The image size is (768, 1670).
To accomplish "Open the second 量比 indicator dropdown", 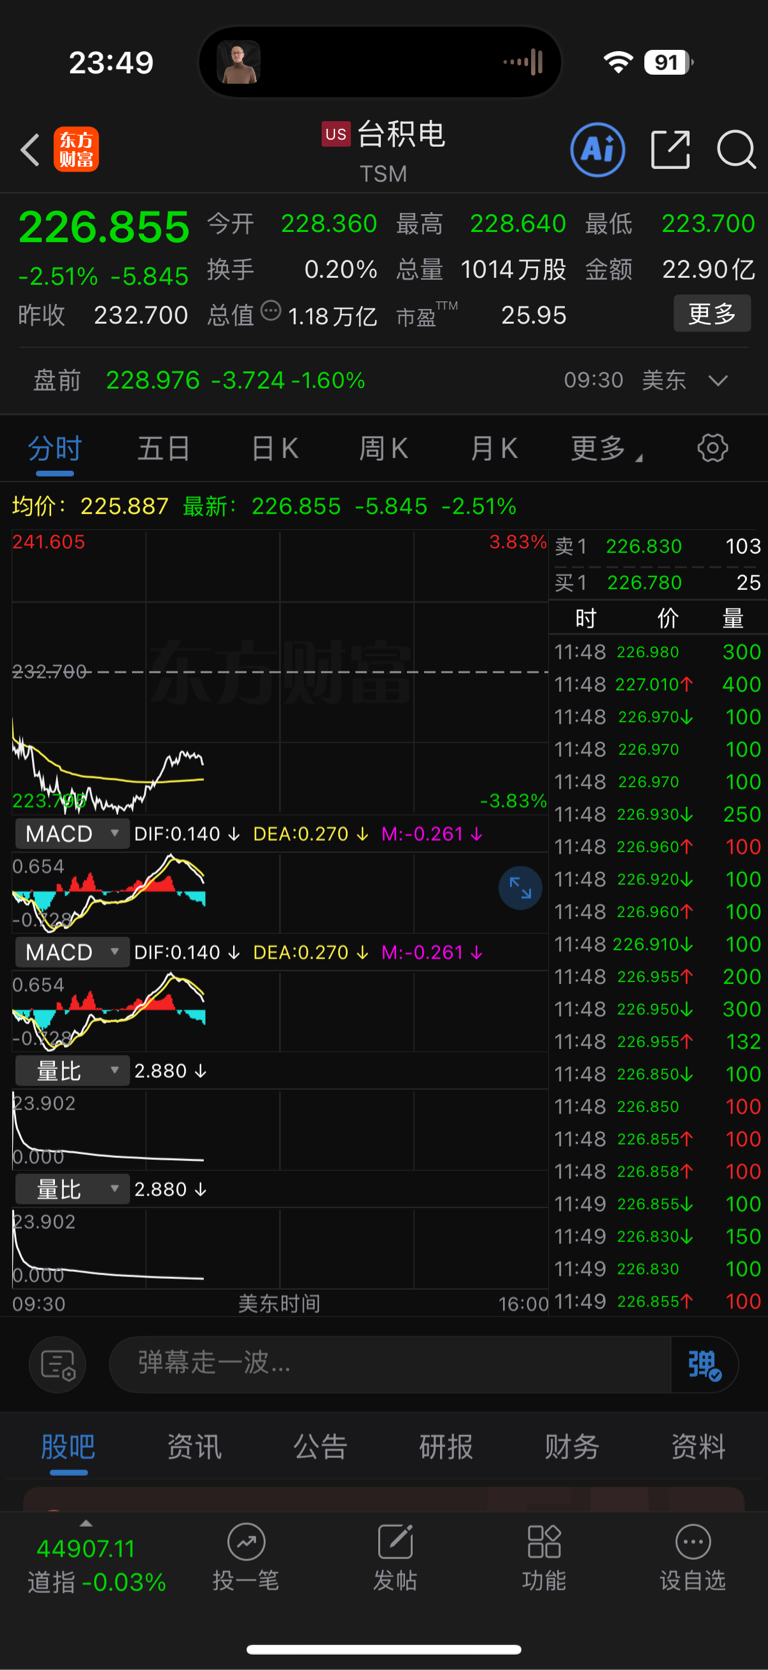I will [72, 1189].
